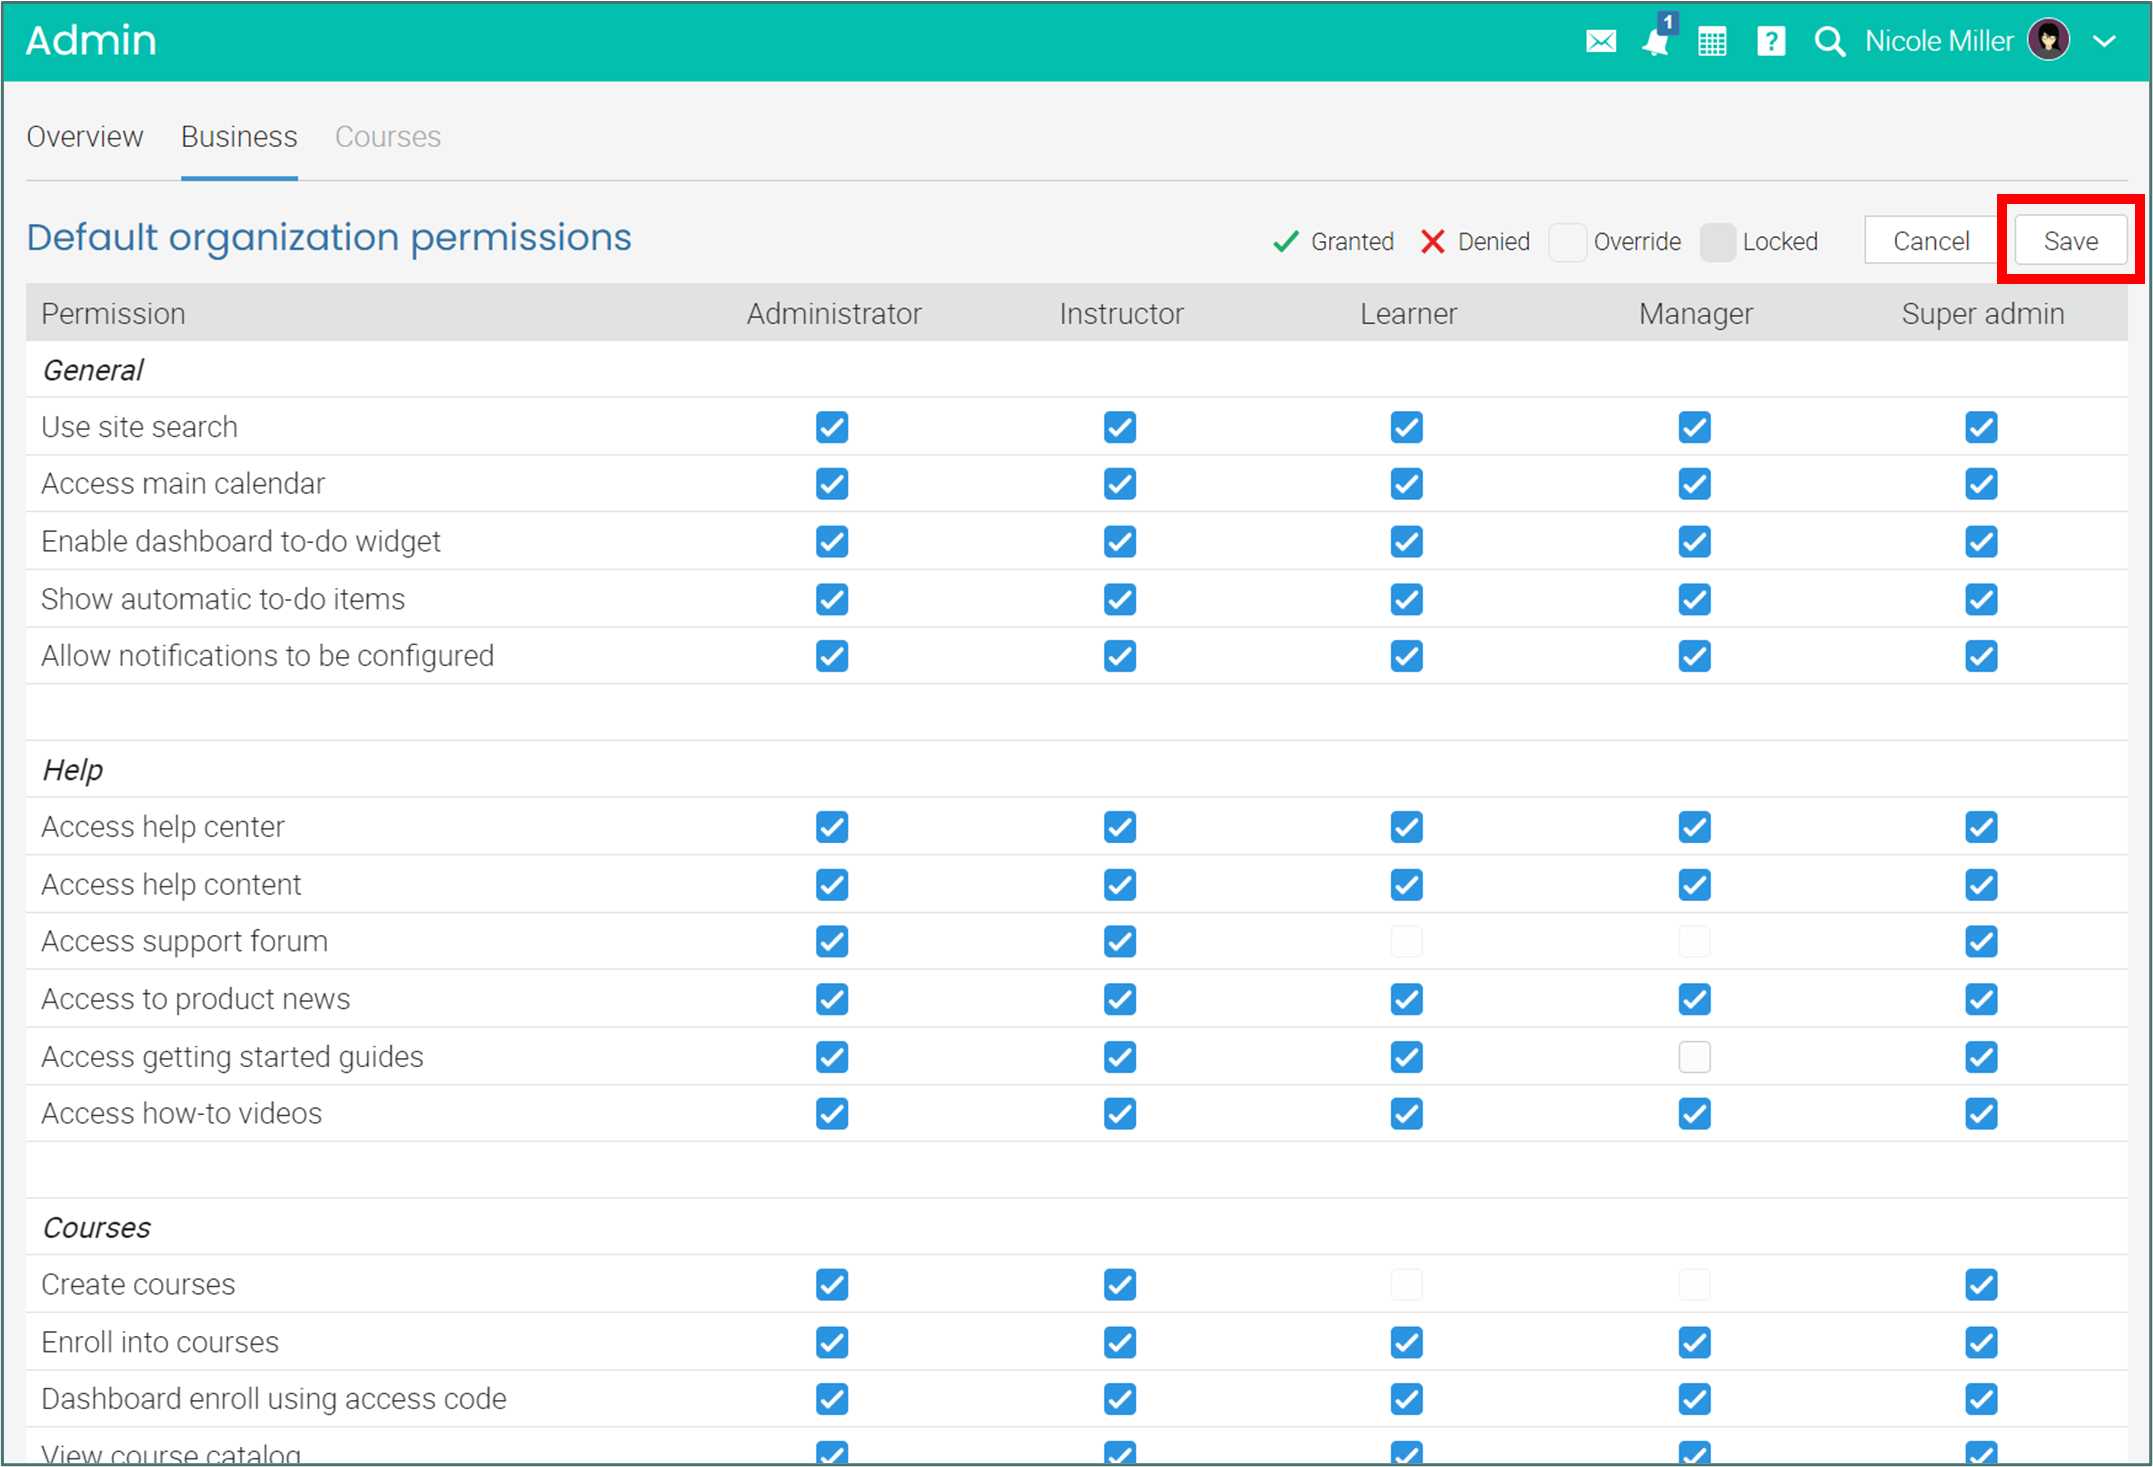Click the Locked legend gray swatch

(x=1717, y=242)
